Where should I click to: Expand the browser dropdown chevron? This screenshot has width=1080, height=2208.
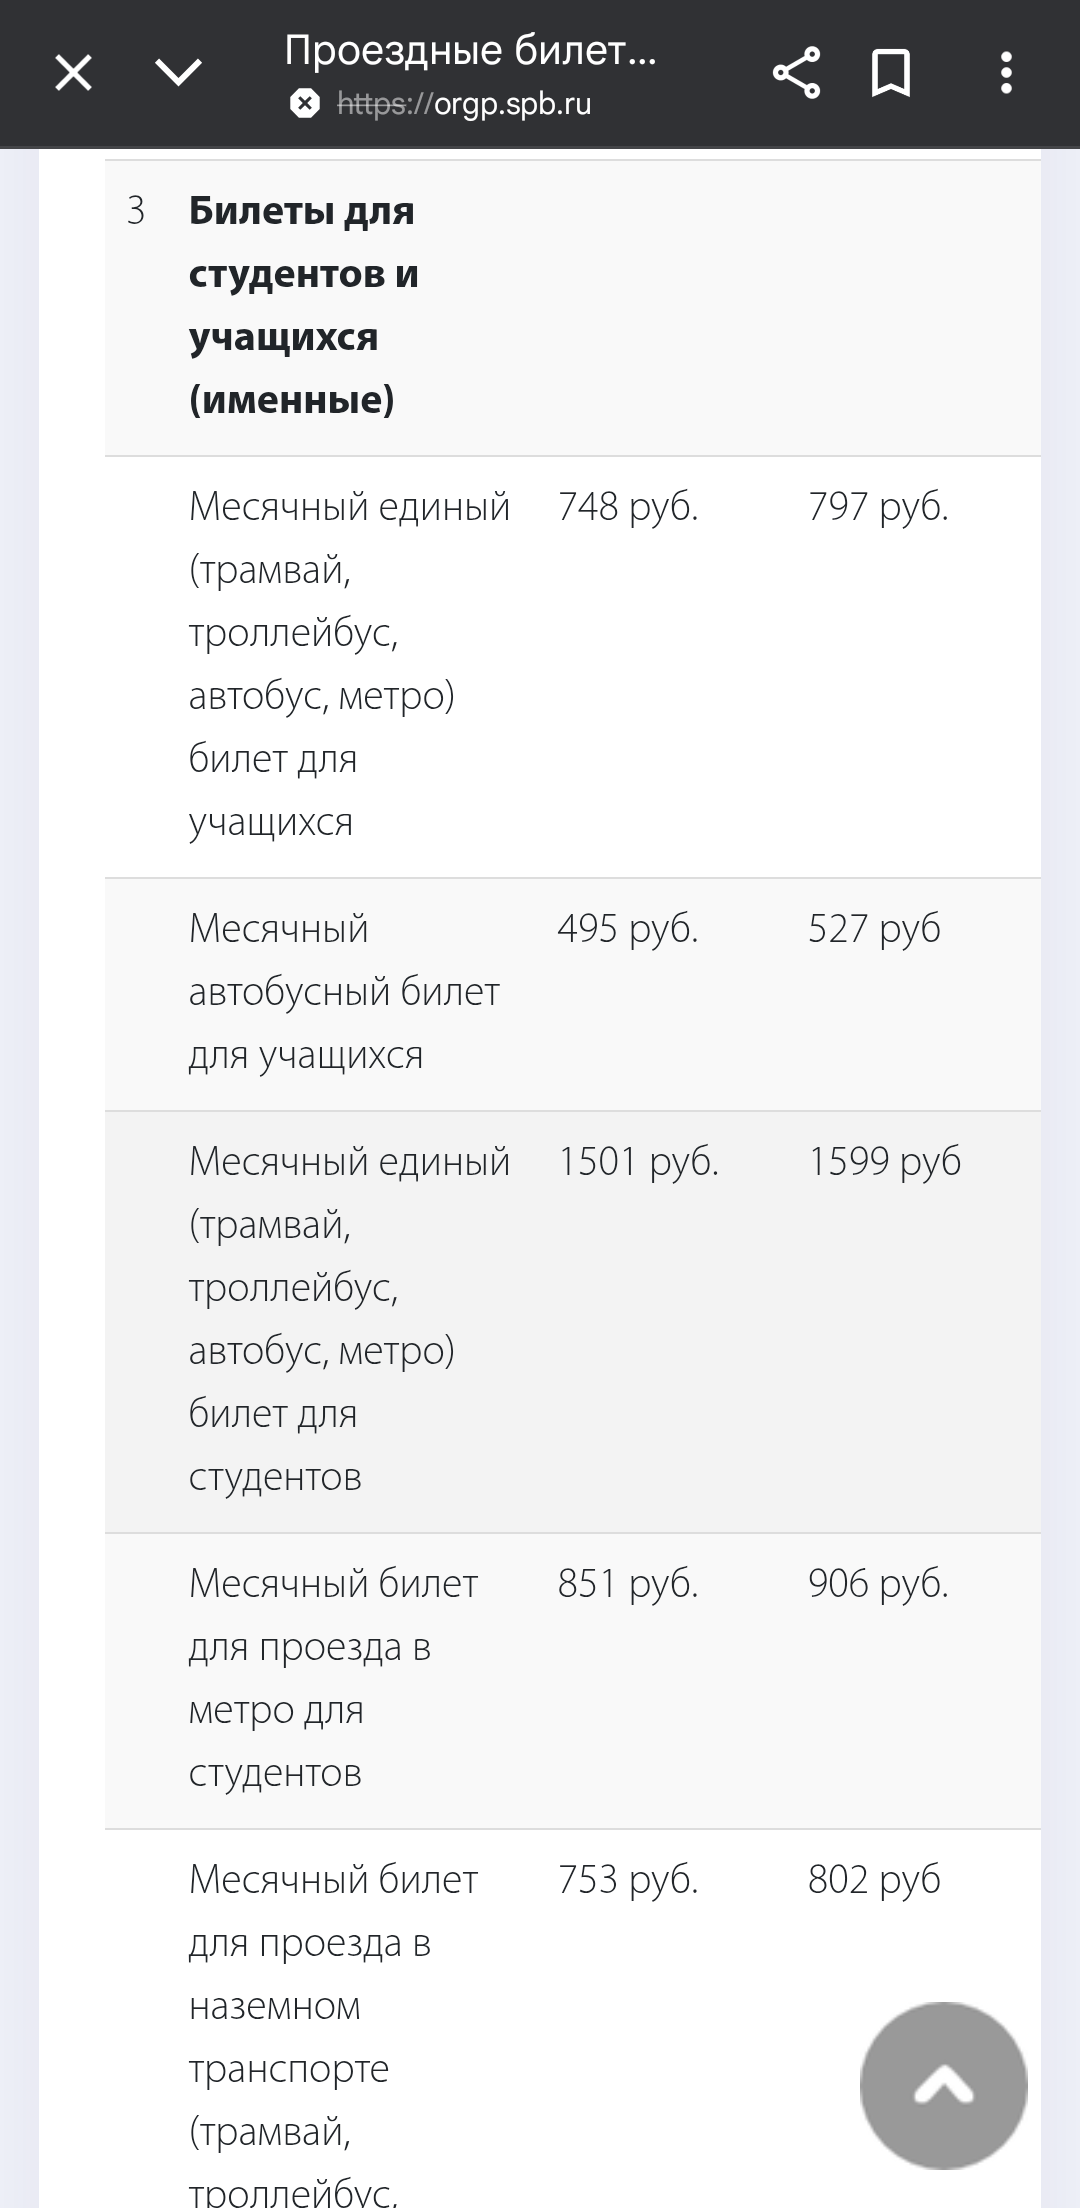pos(179,73)
